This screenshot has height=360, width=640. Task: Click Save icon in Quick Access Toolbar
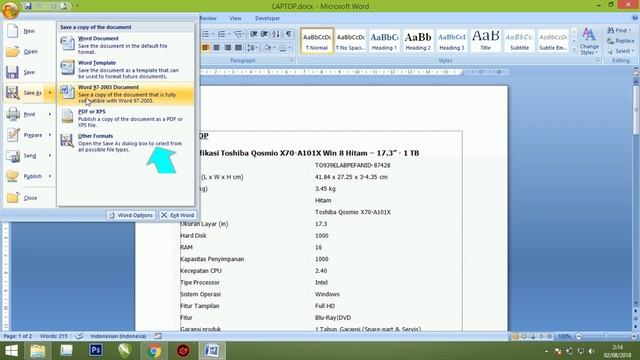tap(28, 6)
